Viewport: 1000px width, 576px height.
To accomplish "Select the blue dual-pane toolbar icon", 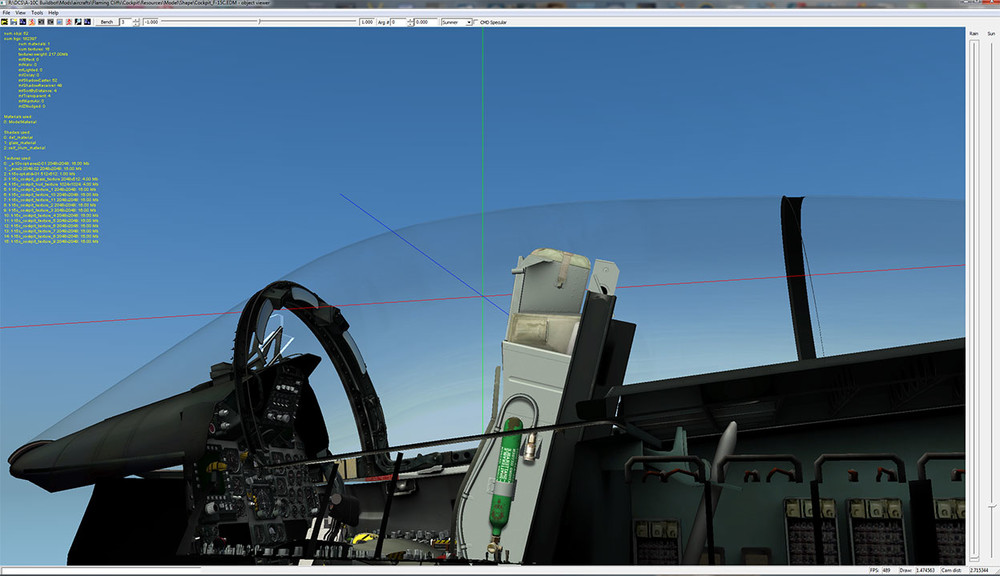I will [x=22, y=21].
